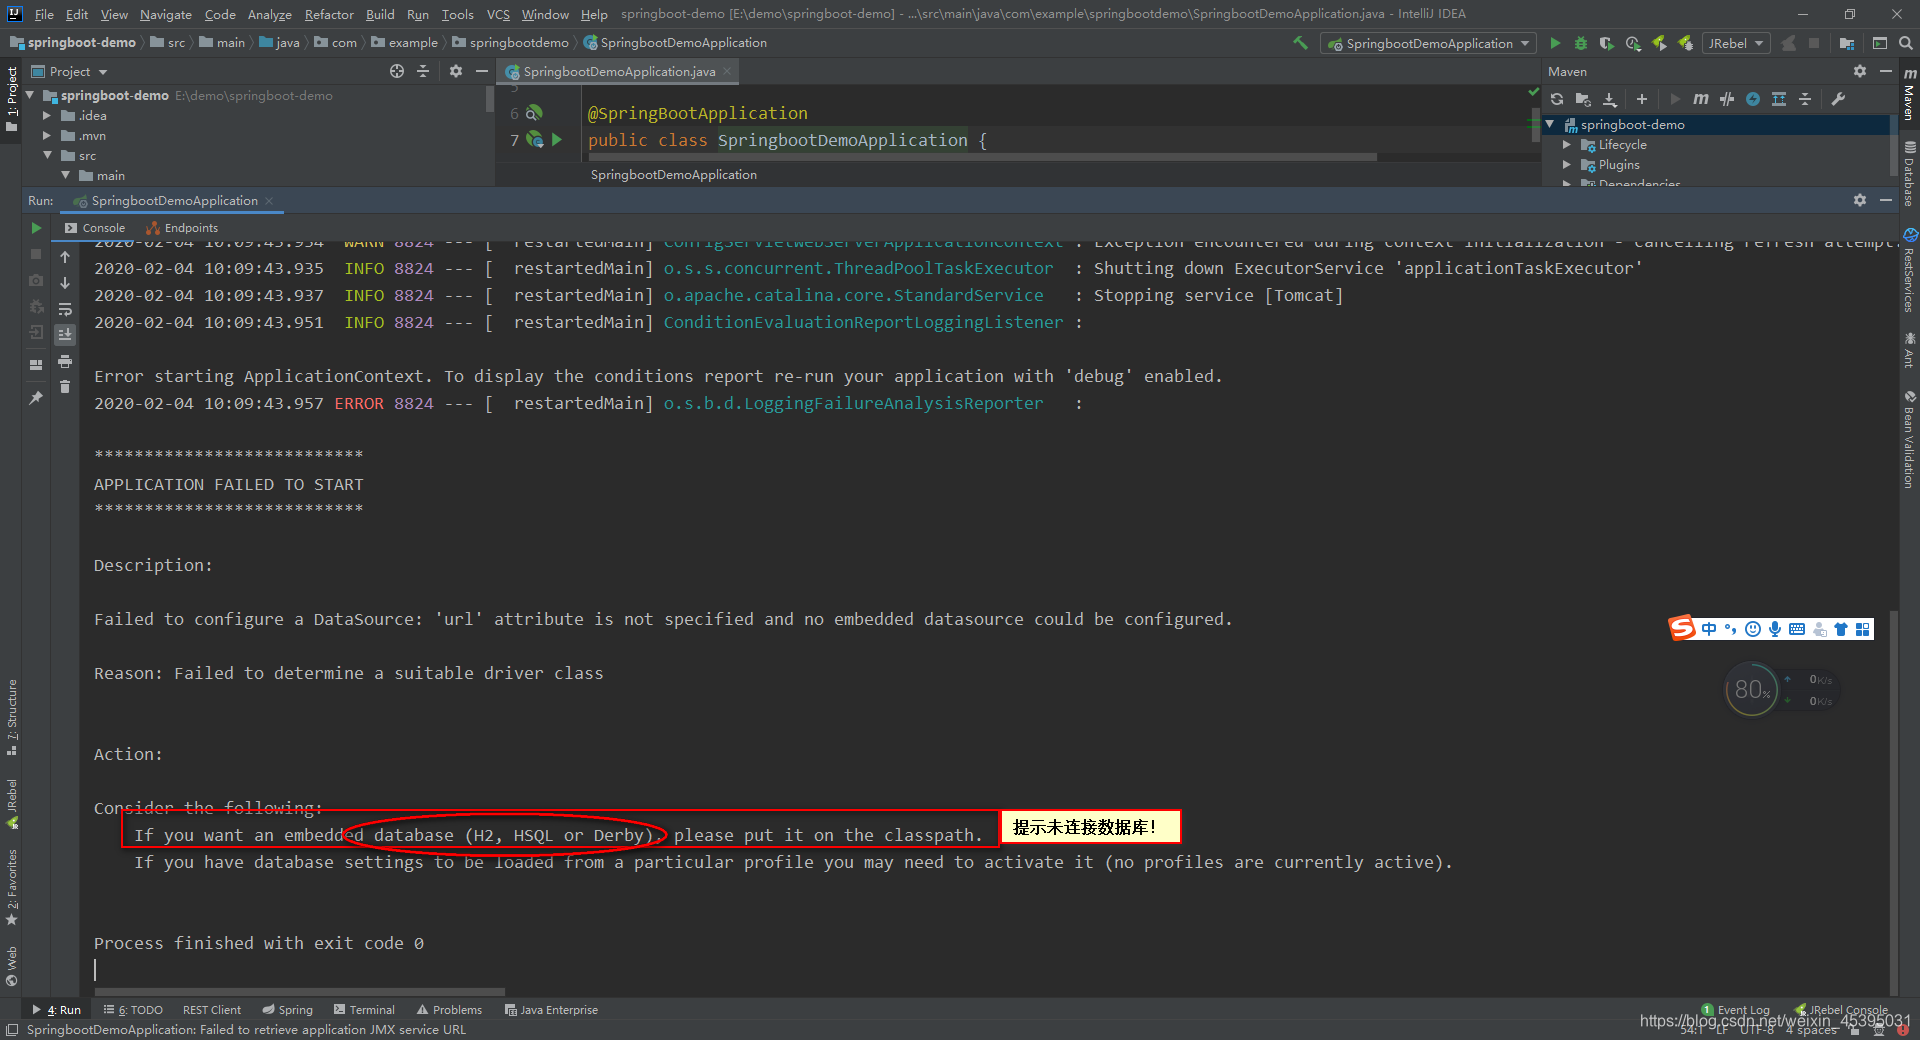Open REST Client tool window
The image size is (1920, 1040).
pos(212,1010)
